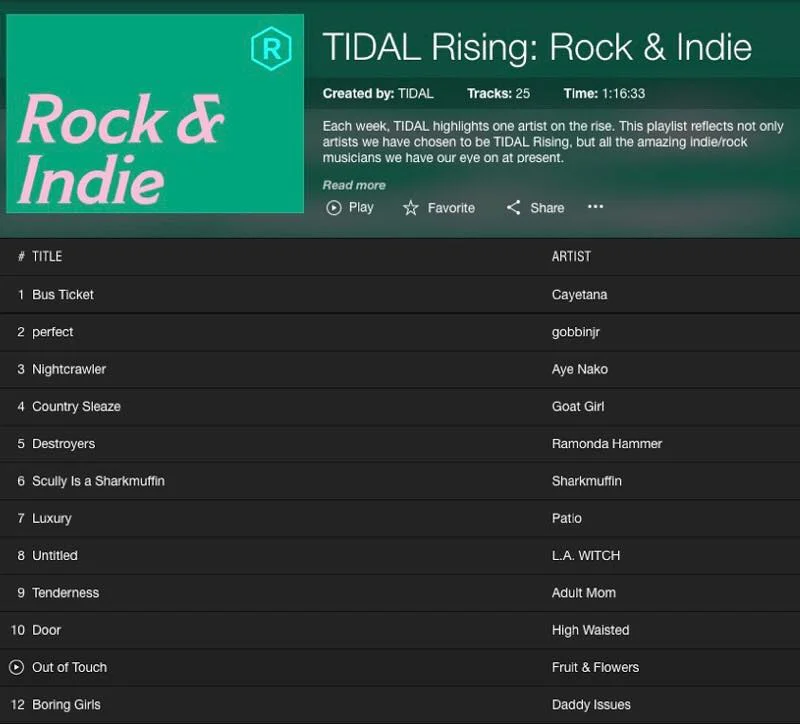The image size is (800, 724).
Task: Click the playlist title TIDAL Rising: Rock & Indie
Action: (537, 47)
